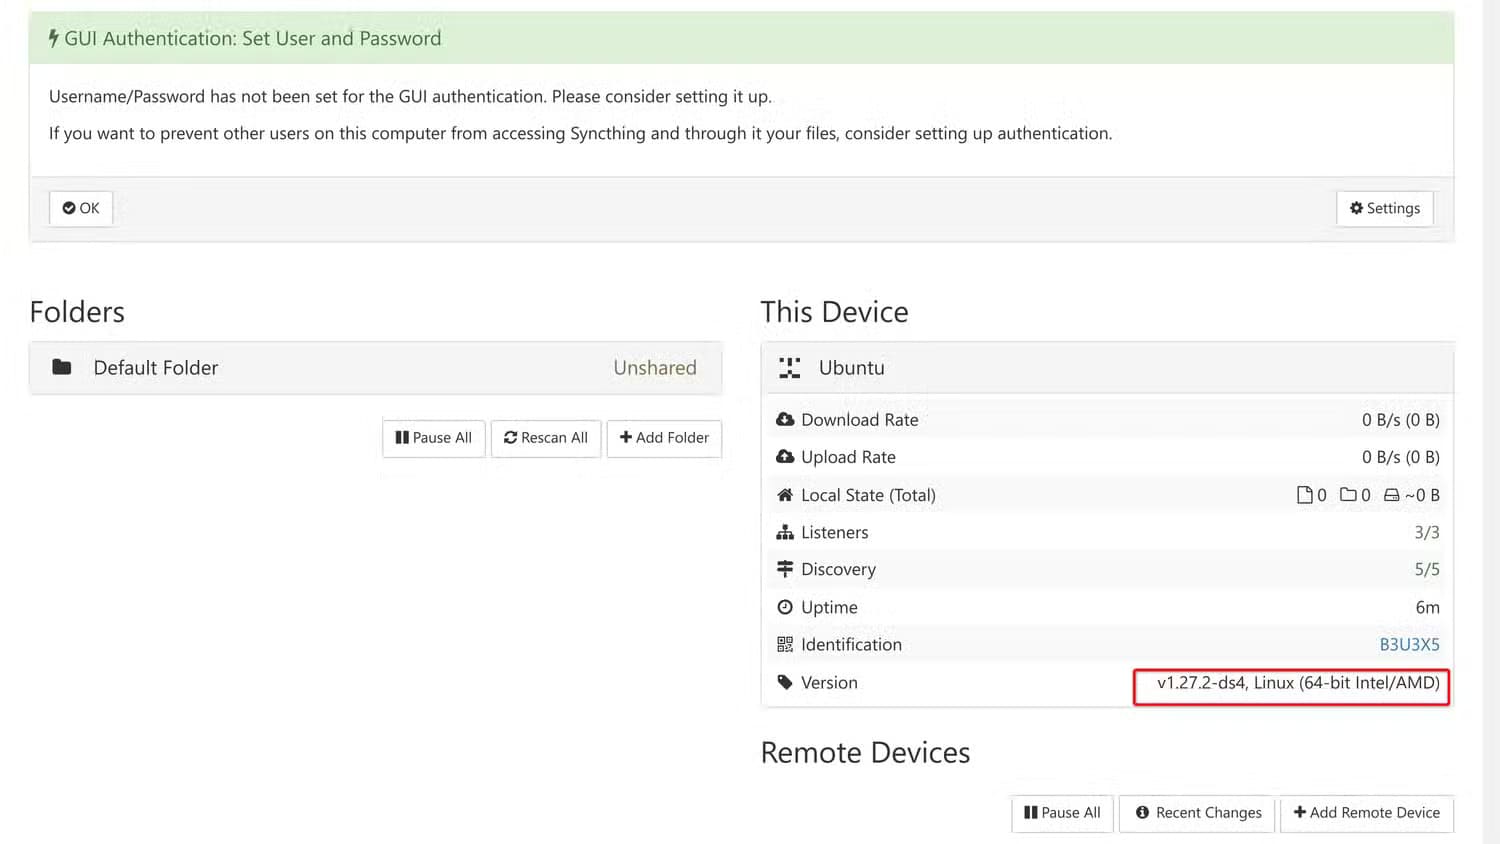Pause all folders
Viewport: 1500px width, 844px height.
(x=433, y=438)
